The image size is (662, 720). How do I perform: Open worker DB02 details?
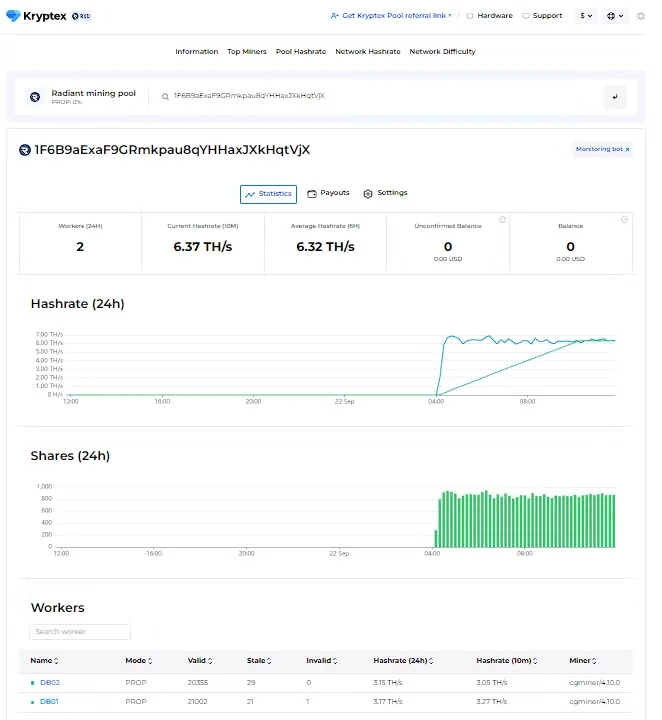click(50, 683)
